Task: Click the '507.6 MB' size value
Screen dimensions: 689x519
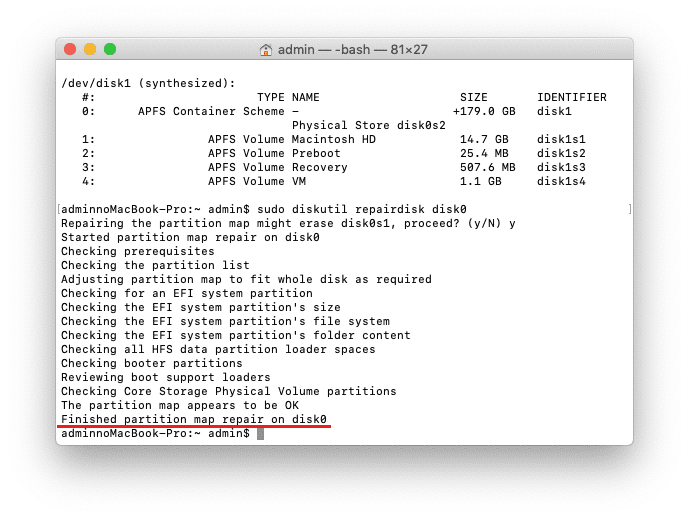Action: 488,167
